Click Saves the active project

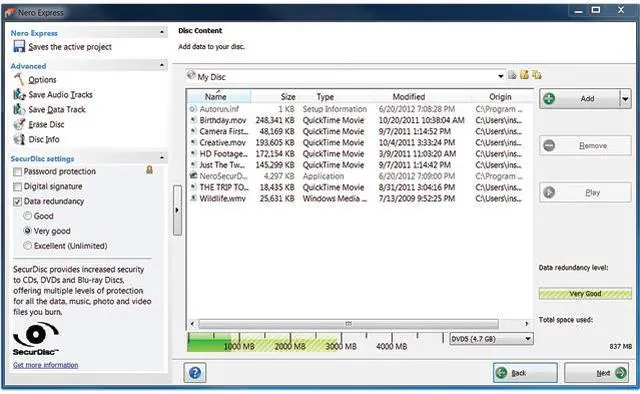(70, 47)
